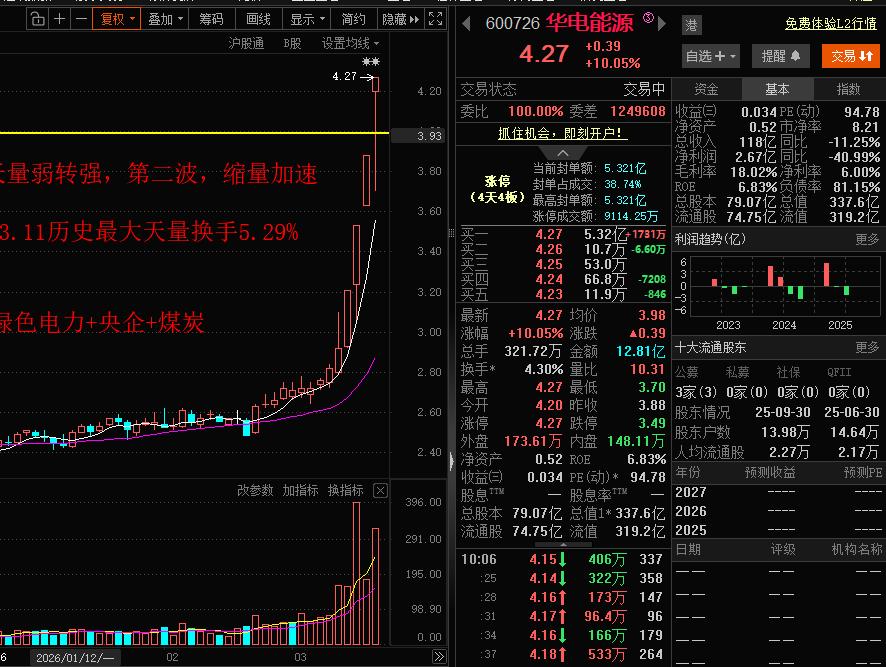Viewport: 886px width, 667px height.
Task: Close the bottom indicator panel
Action: coord(379,490)
